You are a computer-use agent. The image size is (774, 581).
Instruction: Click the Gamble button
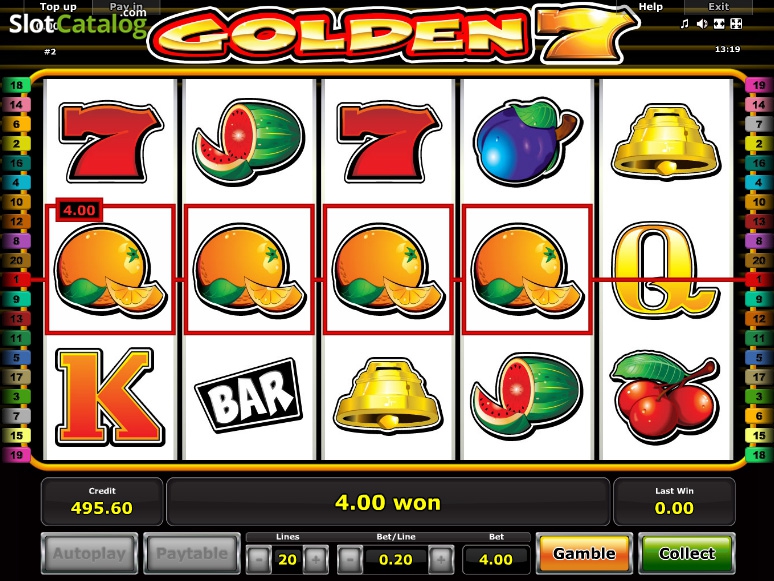point(584,553)
